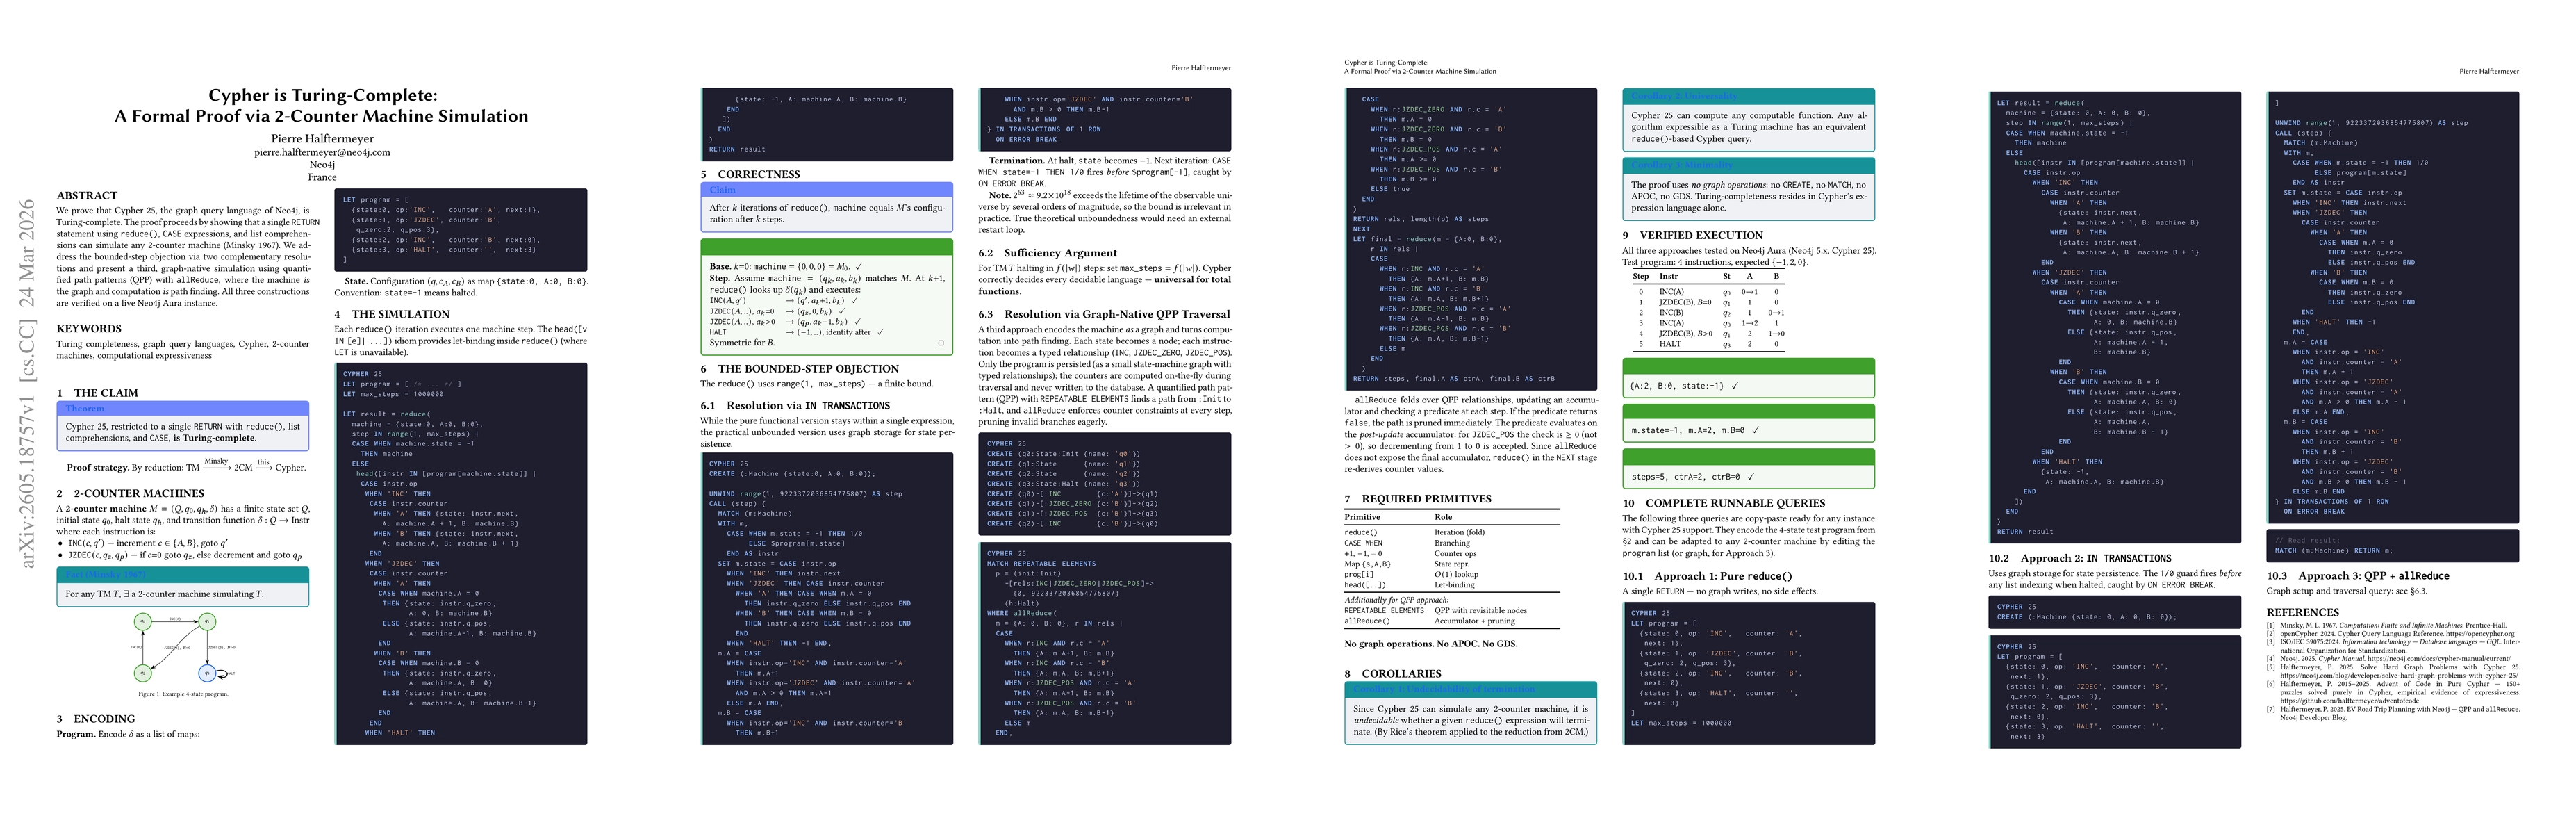Click the "Step" column header in the execution table

(x=1641, y=276)
